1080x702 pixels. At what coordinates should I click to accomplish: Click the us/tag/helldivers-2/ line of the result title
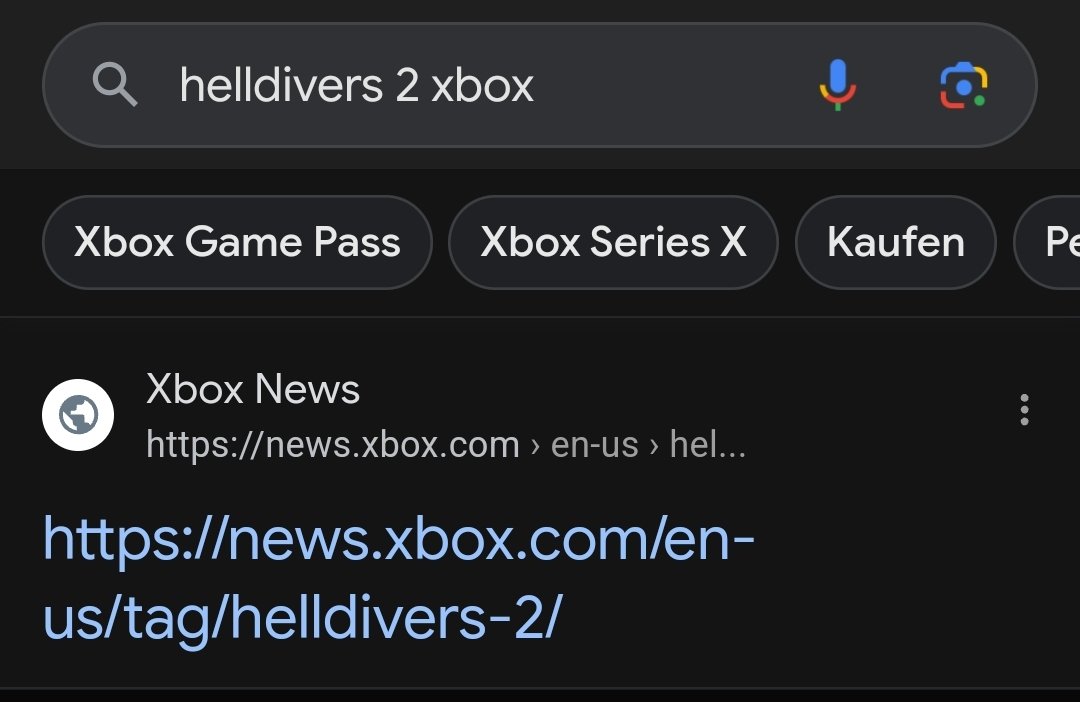pos(303,617)
